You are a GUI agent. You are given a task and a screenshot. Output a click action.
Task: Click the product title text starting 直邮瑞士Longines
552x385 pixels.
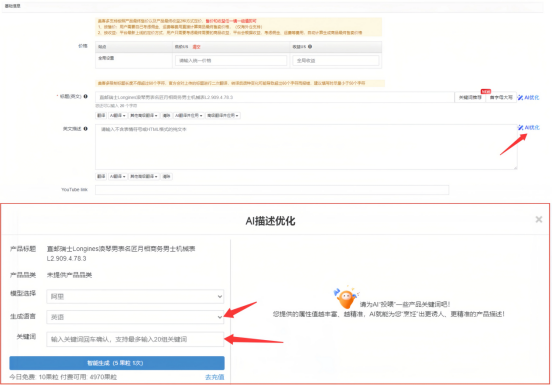click(121, 253)
